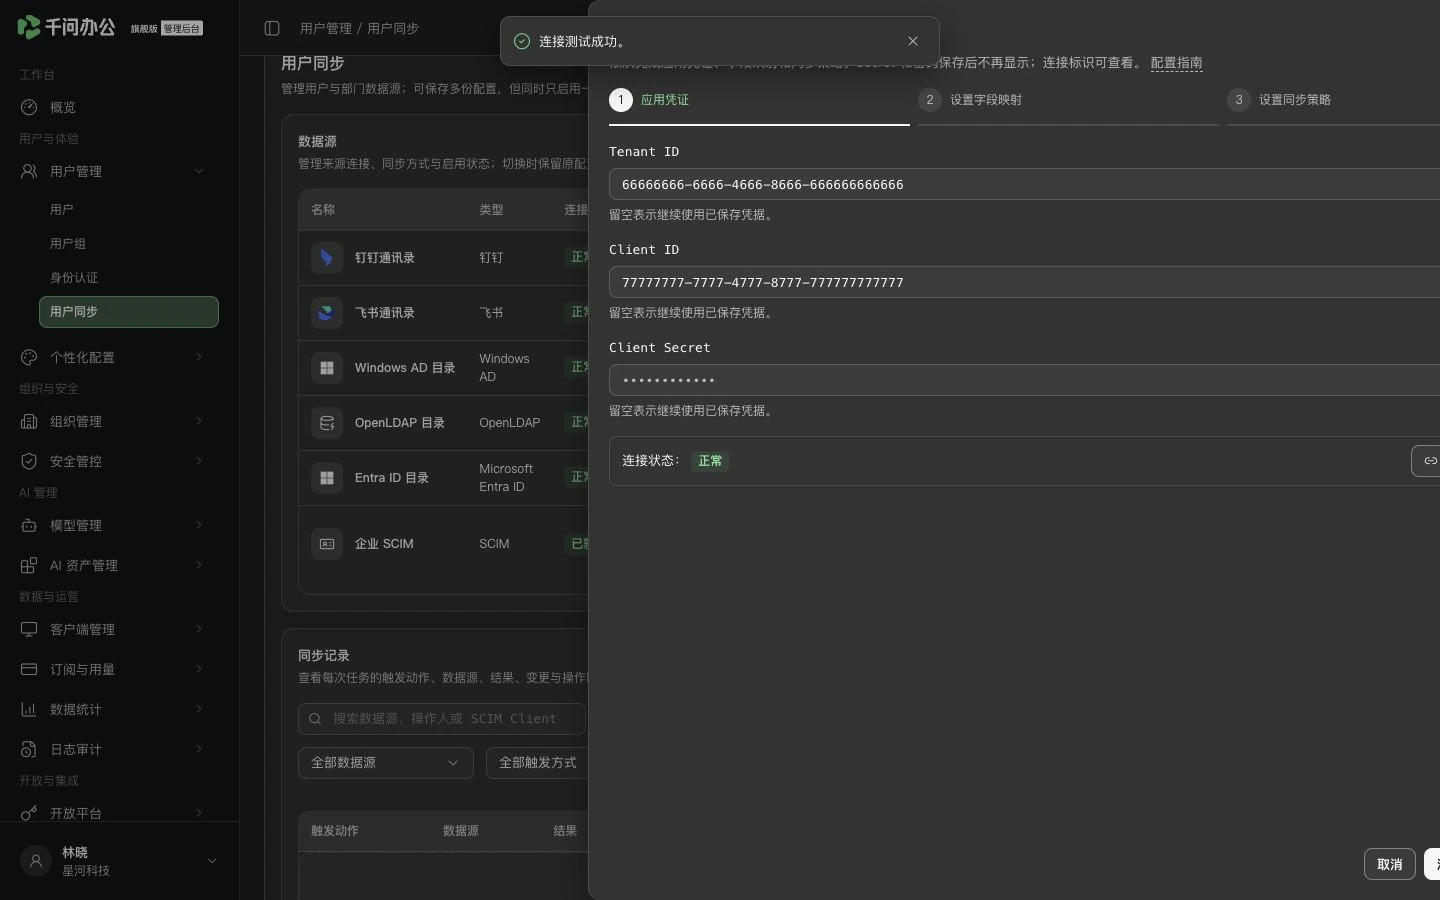Click the 概览 gauge icon

[29, 107]
